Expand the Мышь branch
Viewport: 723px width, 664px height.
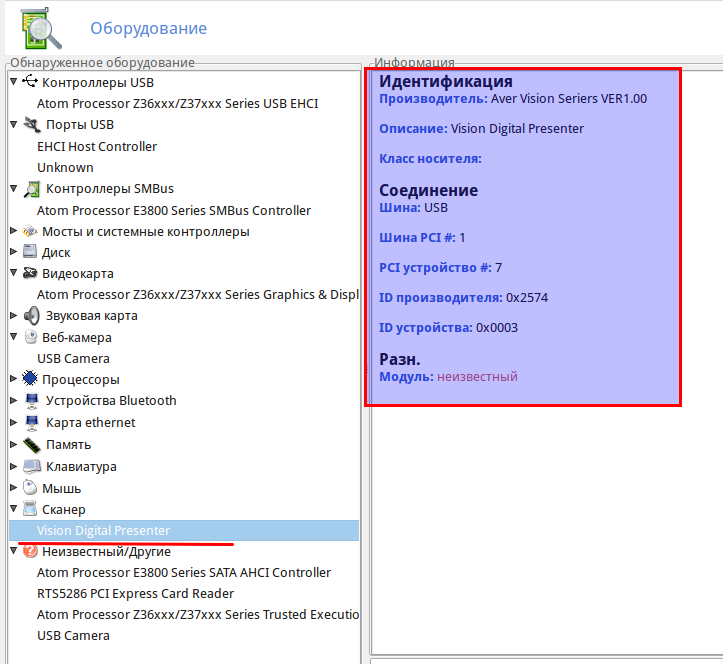pyautogui.click(x=14, y=487)
